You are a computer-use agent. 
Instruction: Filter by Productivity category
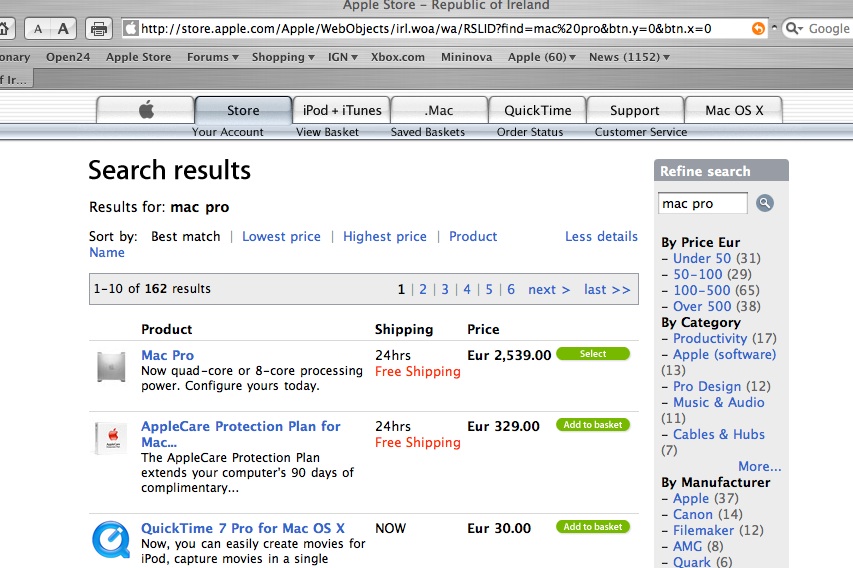[710, 338]
